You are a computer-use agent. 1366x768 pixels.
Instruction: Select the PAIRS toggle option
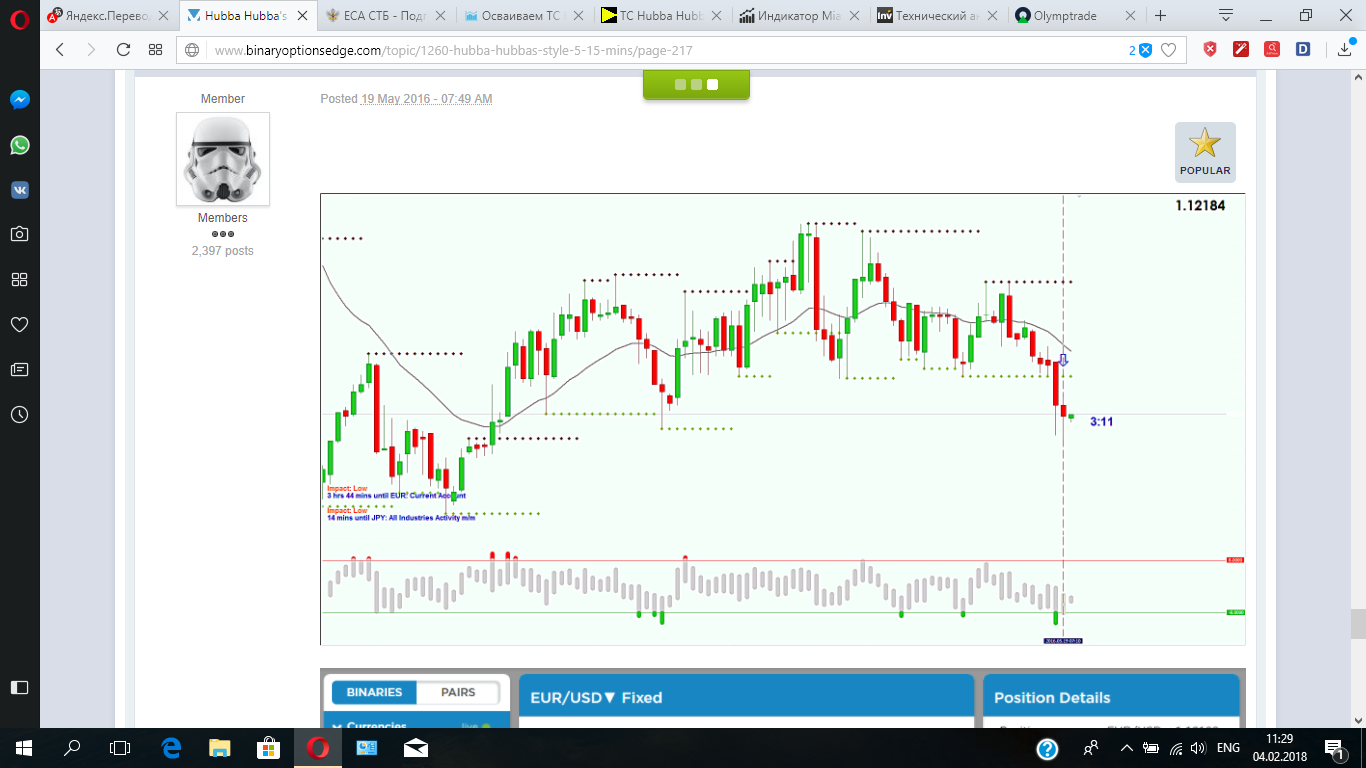pos(458,692)
